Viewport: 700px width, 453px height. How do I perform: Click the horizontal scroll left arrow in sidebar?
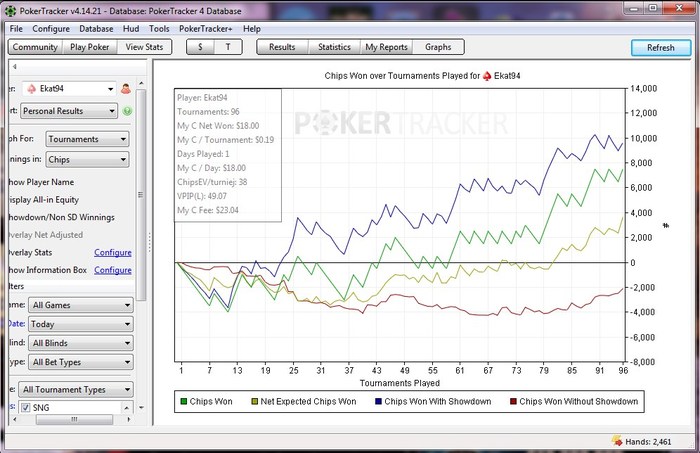[14, 420]
